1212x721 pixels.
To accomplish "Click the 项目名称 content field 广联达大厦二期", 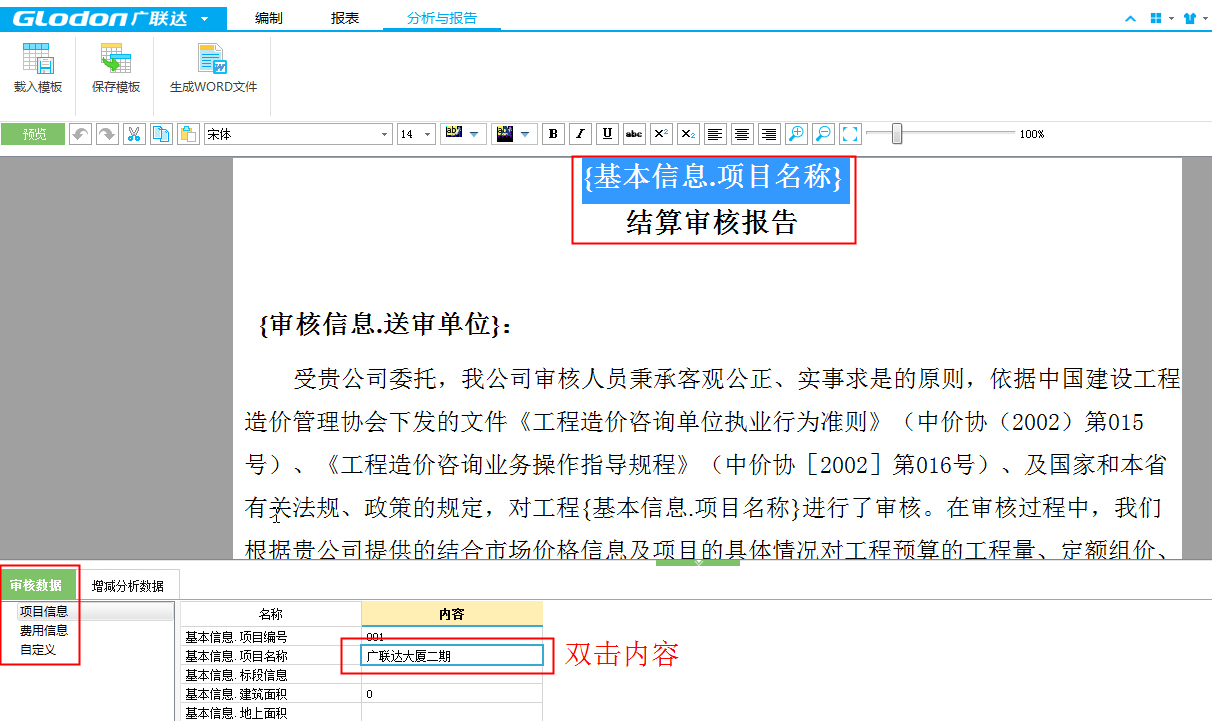I will 452,656.
